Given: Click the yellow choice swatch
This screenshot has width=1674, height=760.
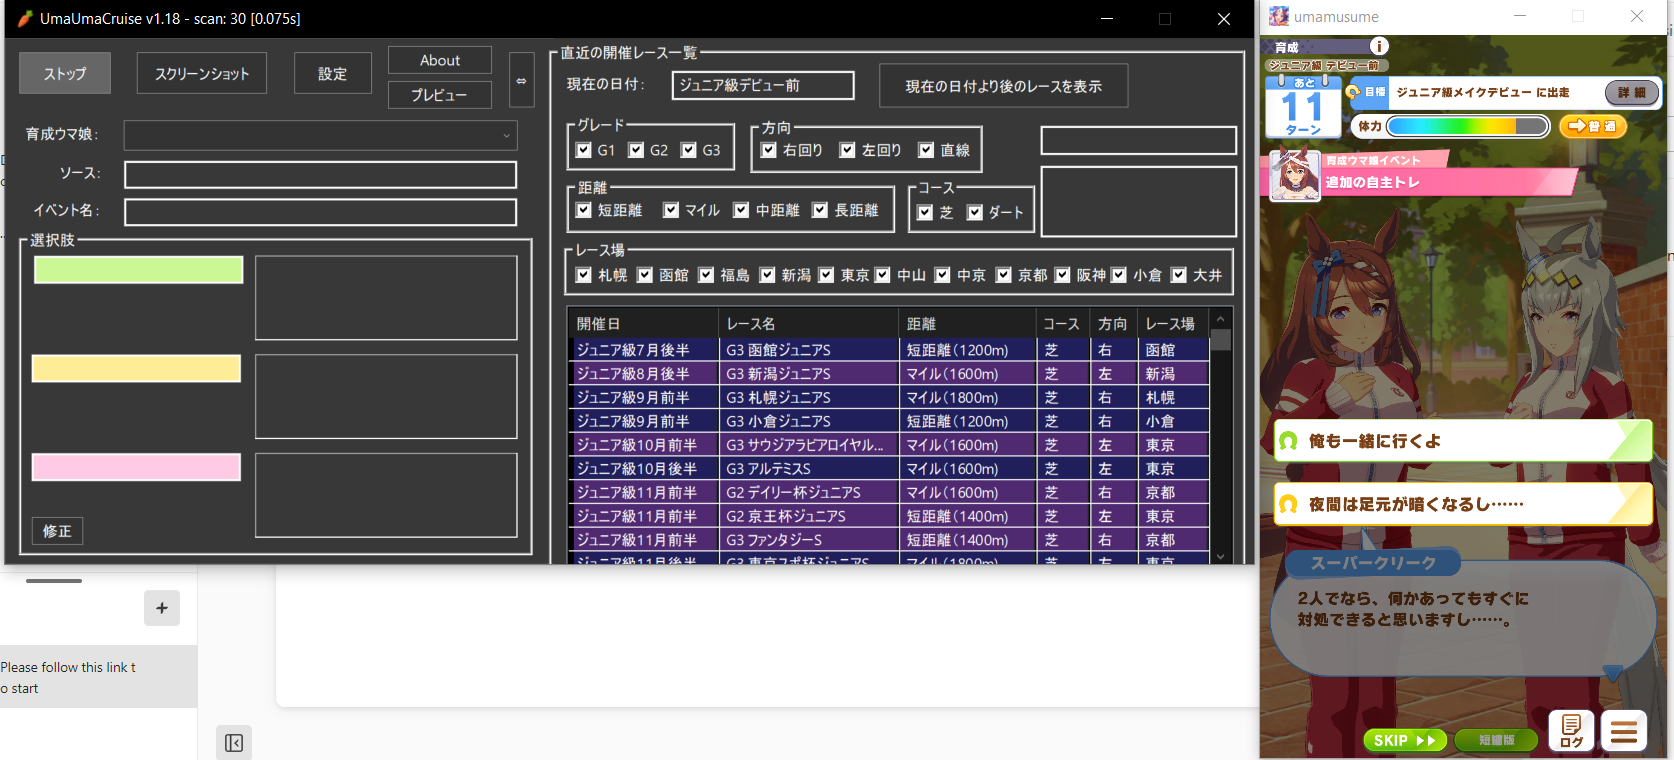Looking at the screenshot, I should 137,368.
